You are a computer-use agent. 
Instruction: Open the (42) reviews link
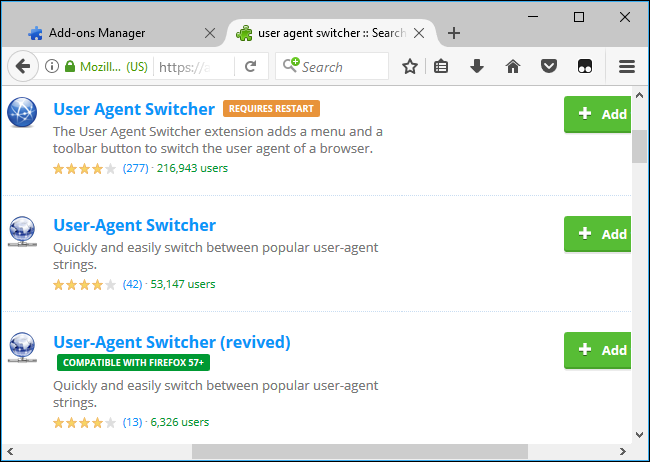click(x=132, y=284)
